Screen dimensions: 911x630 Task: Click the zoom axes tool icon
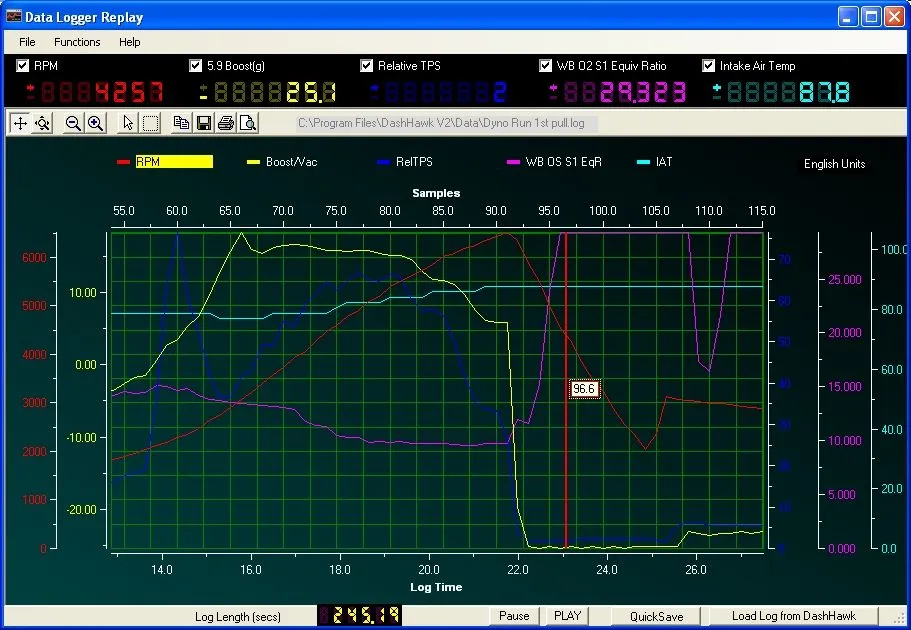(42, 123)
